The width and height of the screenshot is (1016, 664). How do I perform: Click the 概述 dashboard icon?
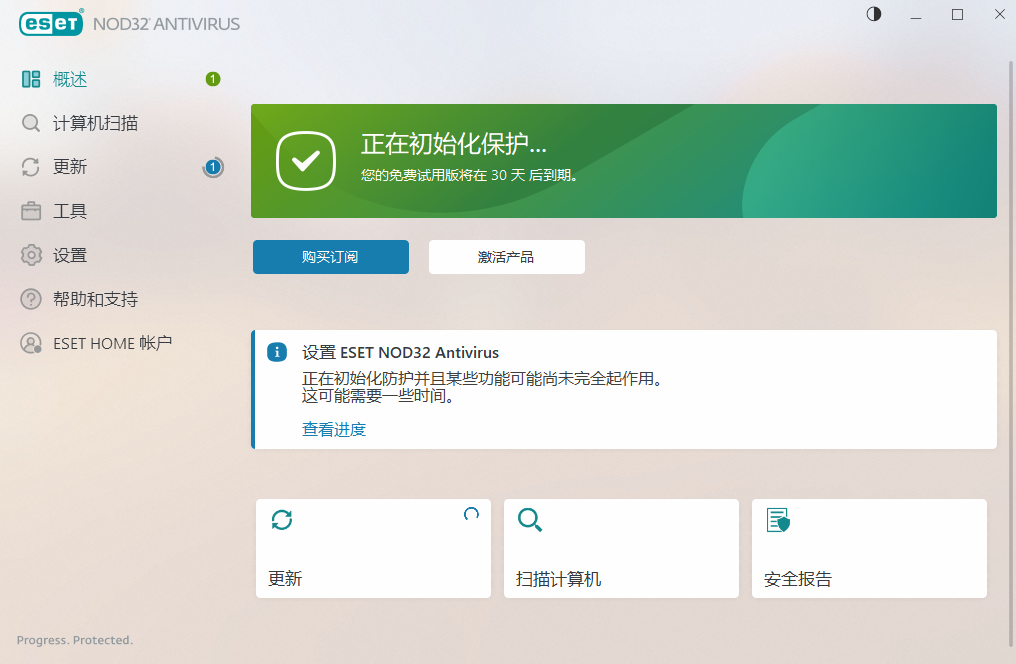(30, 79)
